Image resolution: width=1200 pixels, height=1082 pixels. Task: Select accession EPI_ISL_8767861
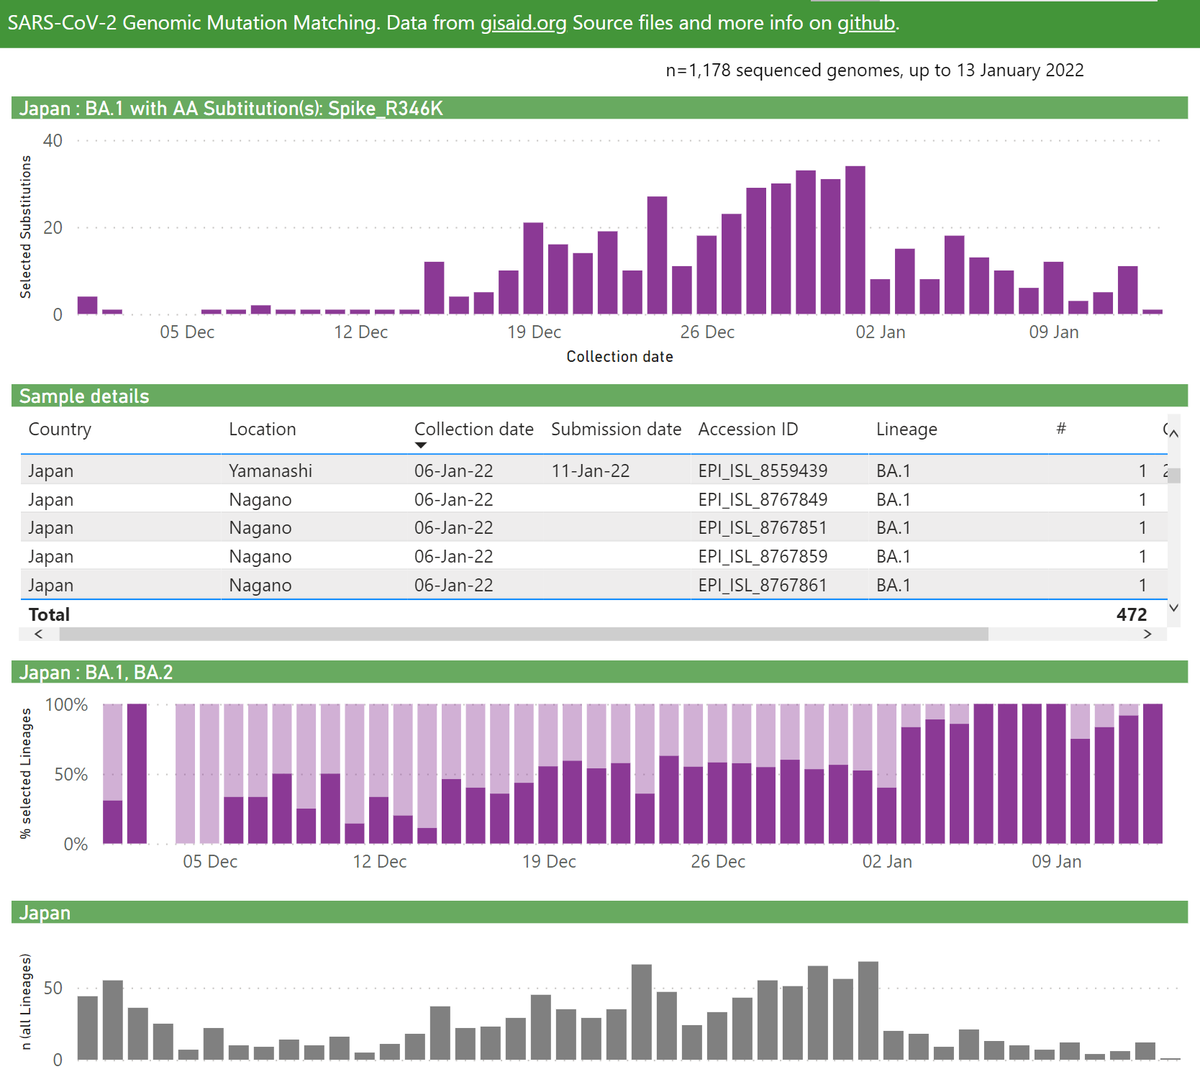point(763,585)
